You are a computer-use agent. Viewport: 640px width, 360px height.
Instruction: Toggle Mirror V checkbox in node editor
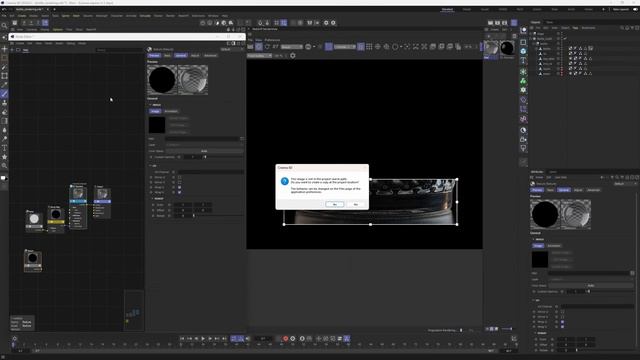(x=180, y=182)
